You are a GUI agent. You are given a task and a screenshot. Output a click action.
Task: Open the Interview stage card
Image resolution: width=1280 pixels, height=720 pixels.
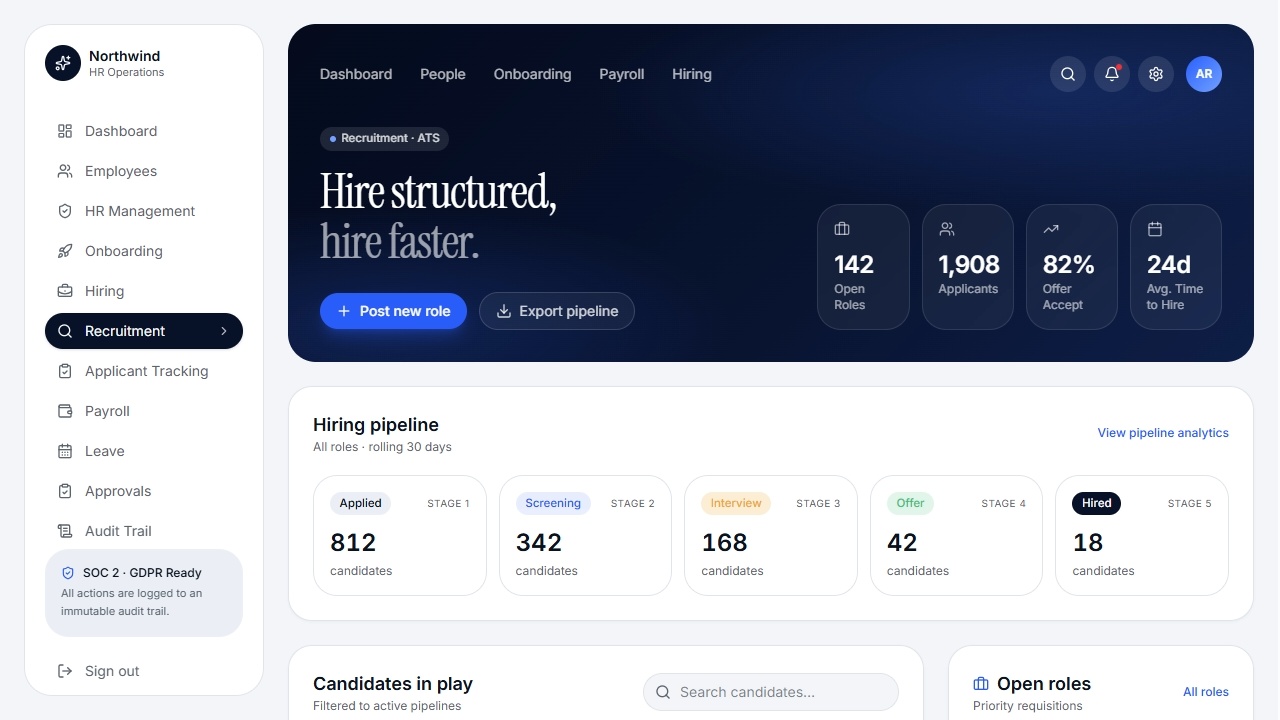click(771, 535)
